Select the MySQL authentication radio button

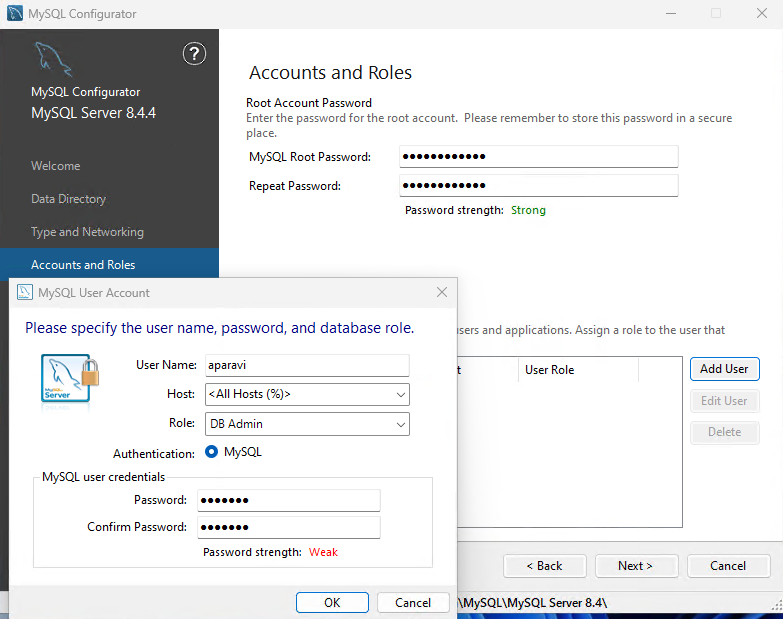click(212, 452)
